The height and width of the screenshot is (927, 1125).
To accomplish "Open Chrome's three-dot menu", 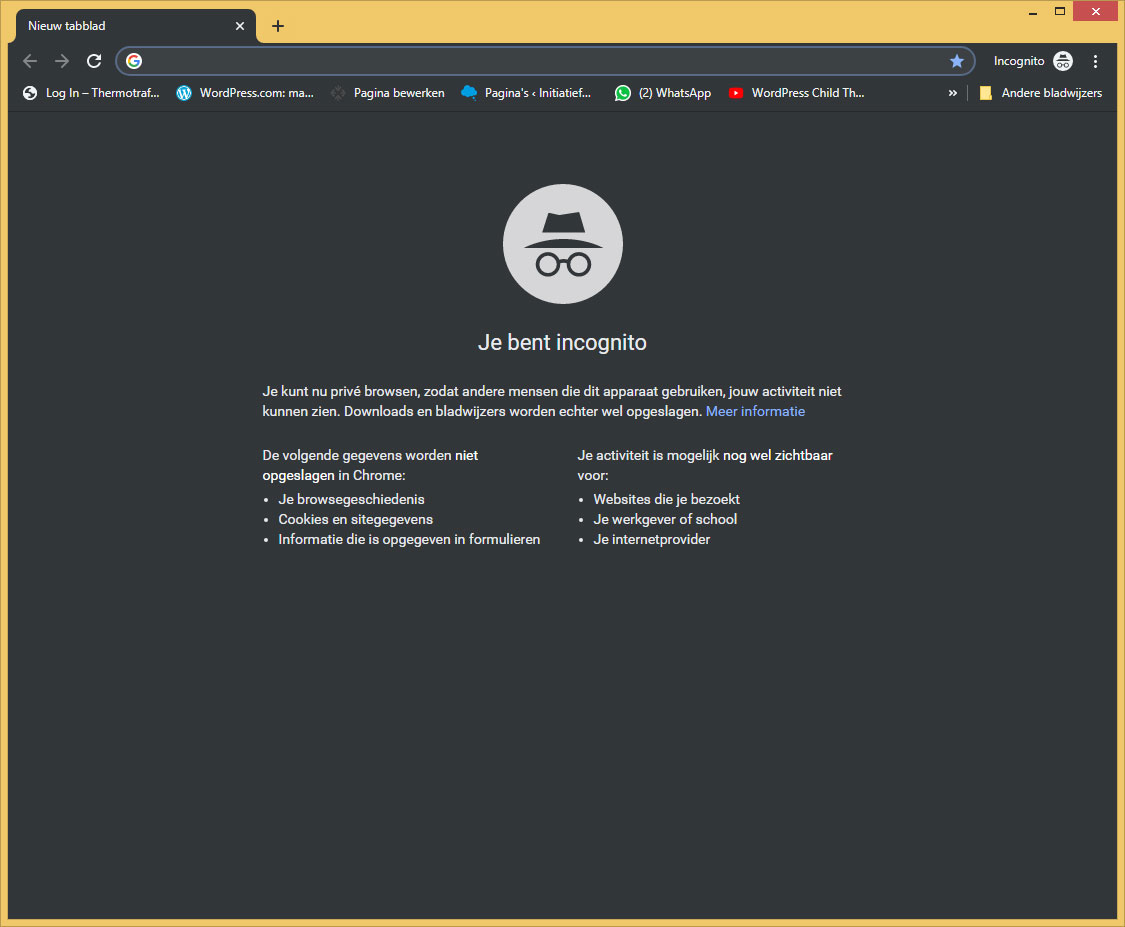I will 1095,61.
